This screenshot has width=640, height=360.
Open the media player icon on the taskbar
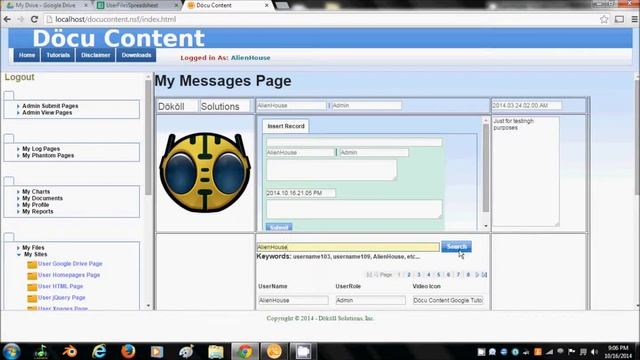157,351
